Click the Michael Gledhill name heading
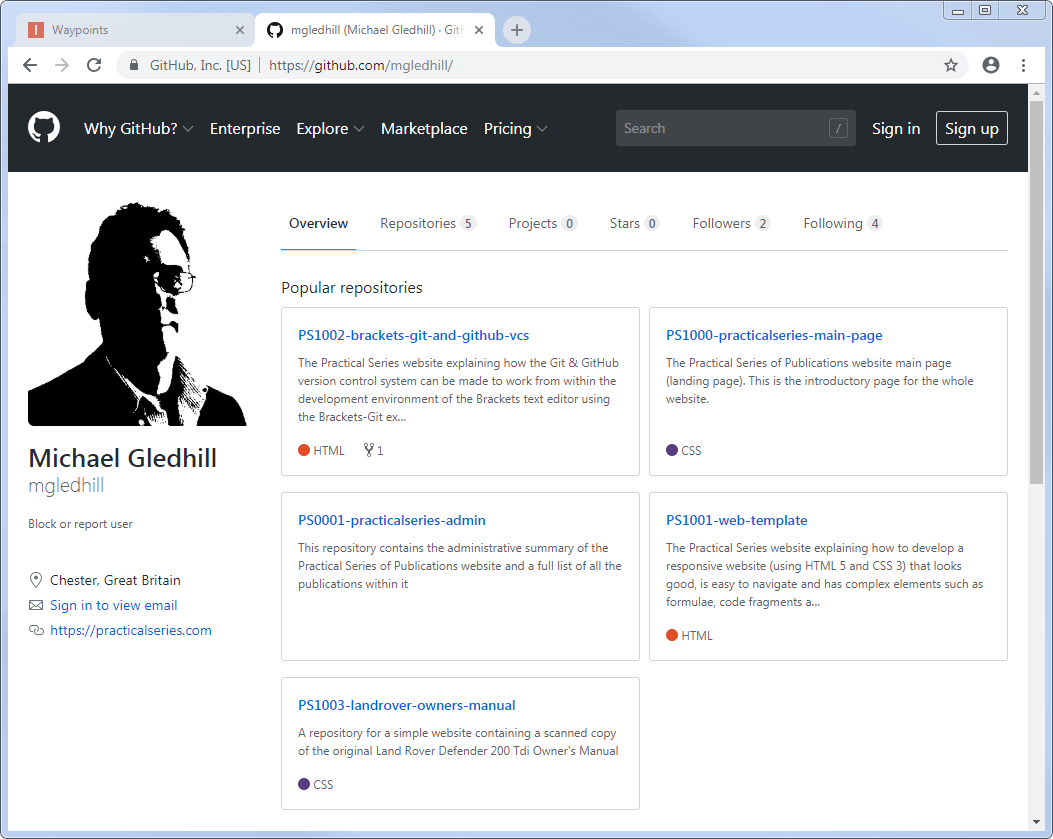 (x=122, y=458)
